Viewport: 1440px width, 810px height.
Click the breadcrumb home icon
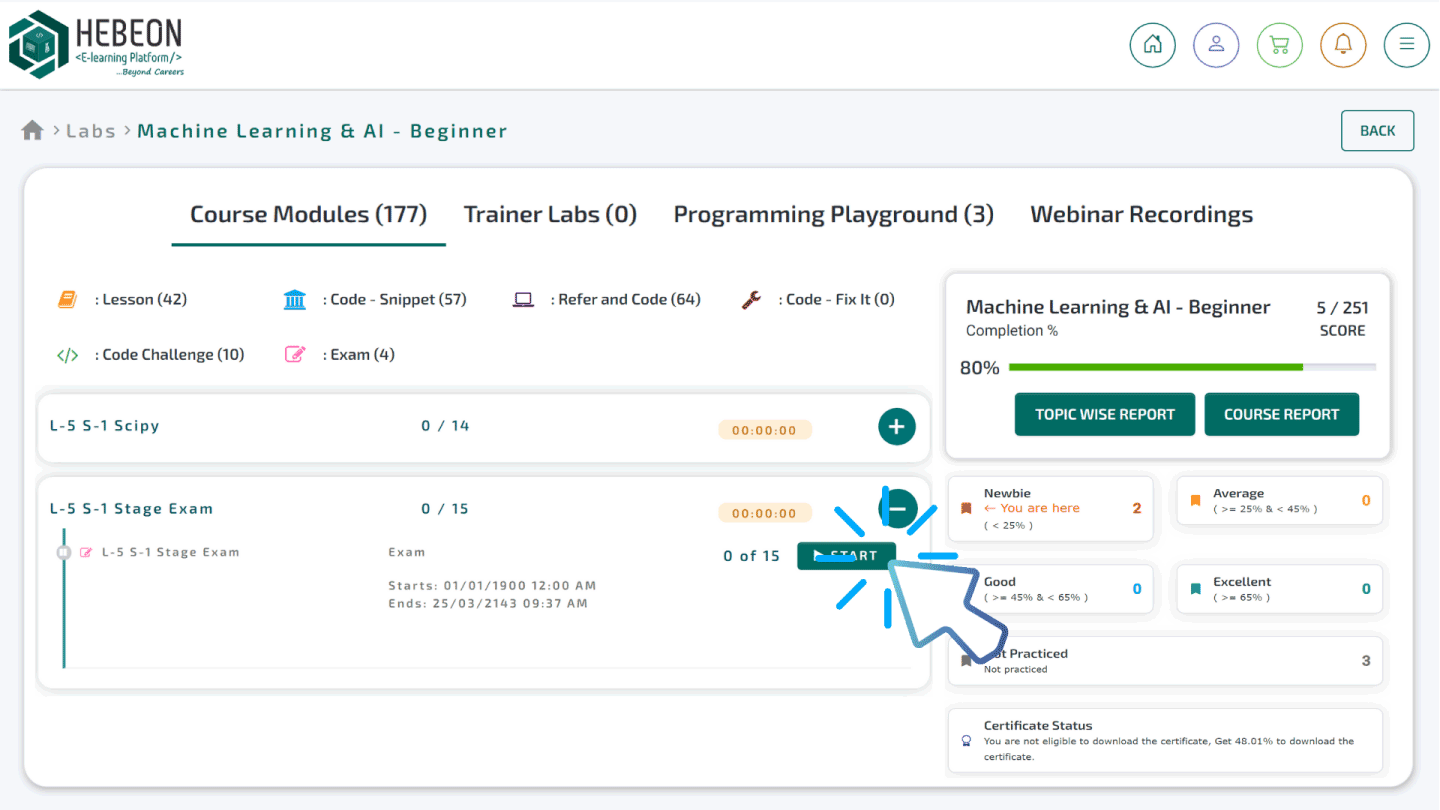tap(32, 131)
